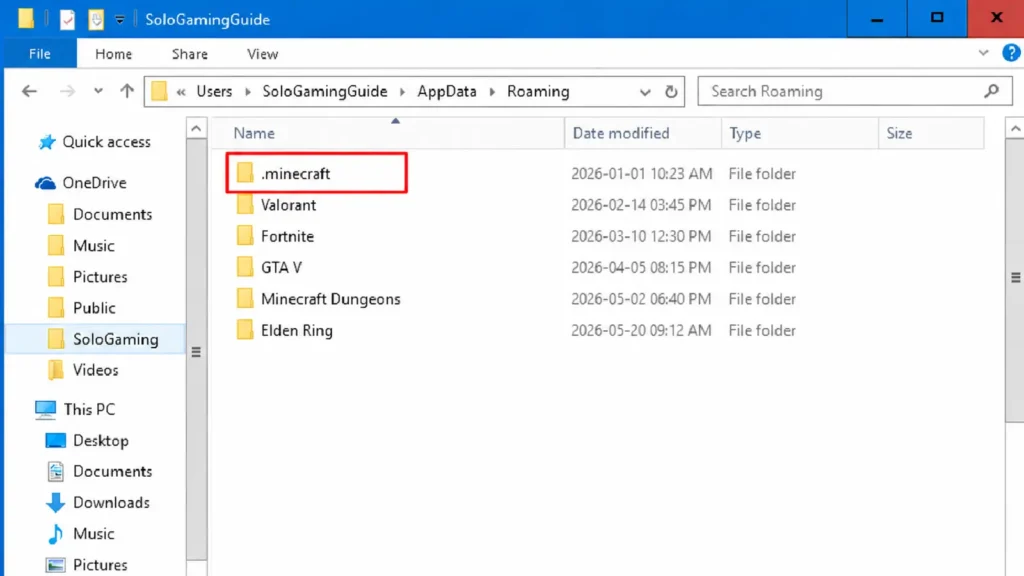Click the New folder quick access toolbar icon
The width and height of the screenshot is (1024, 576).
(x=96, y=20)
